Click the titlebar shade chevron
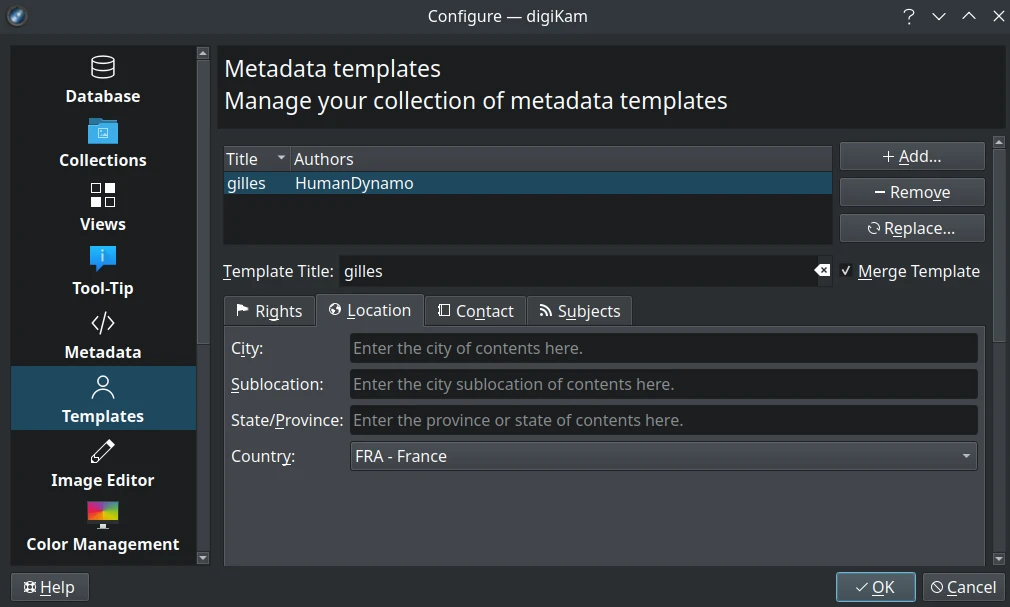 tap(938, 16)
